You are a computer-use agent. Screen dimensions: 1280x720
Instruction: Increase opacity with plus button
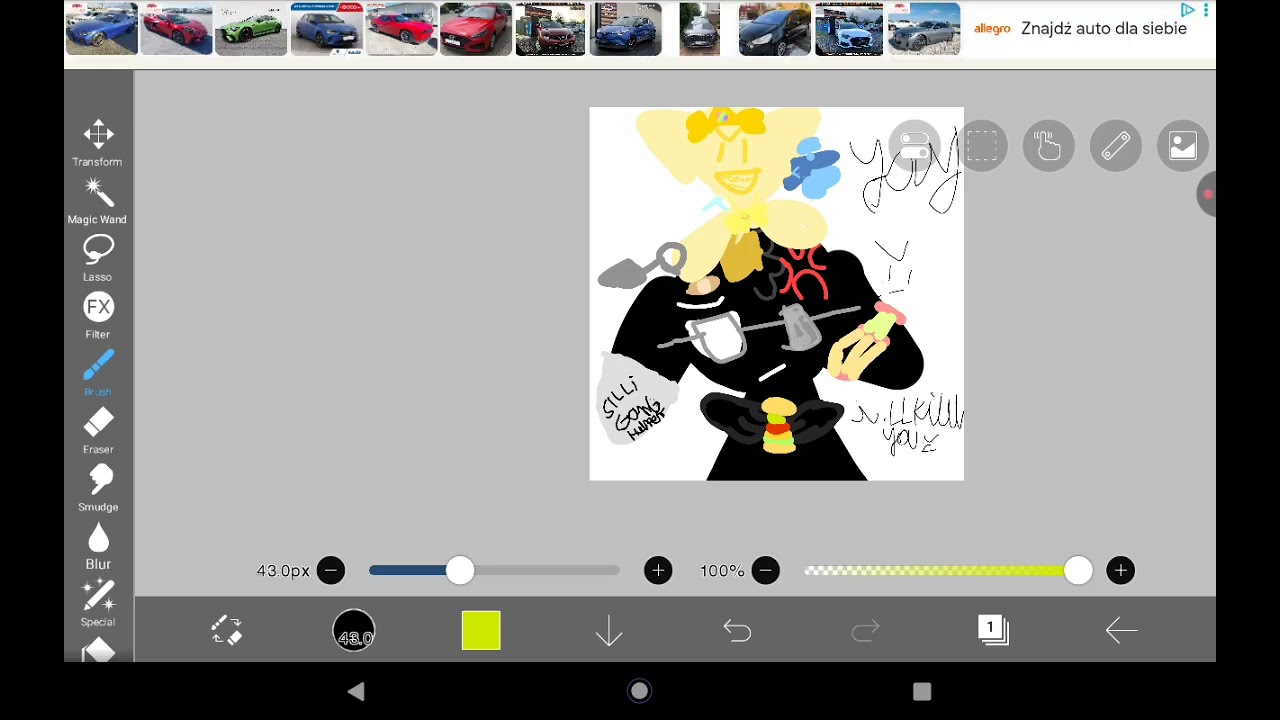click(1120, 570)
